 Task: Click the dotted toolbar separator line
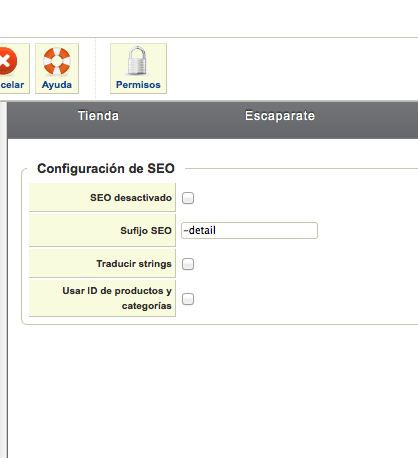pyautogui.click(x=96, y=68)
